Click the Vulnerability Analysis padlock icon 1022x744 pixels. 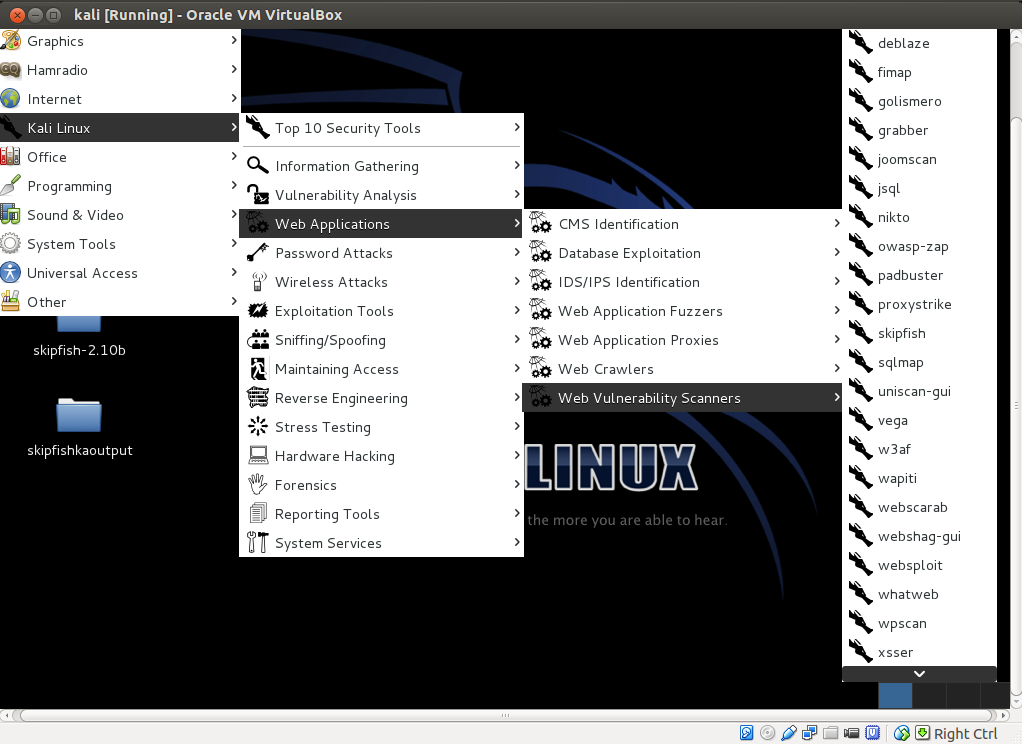(258, 194)
